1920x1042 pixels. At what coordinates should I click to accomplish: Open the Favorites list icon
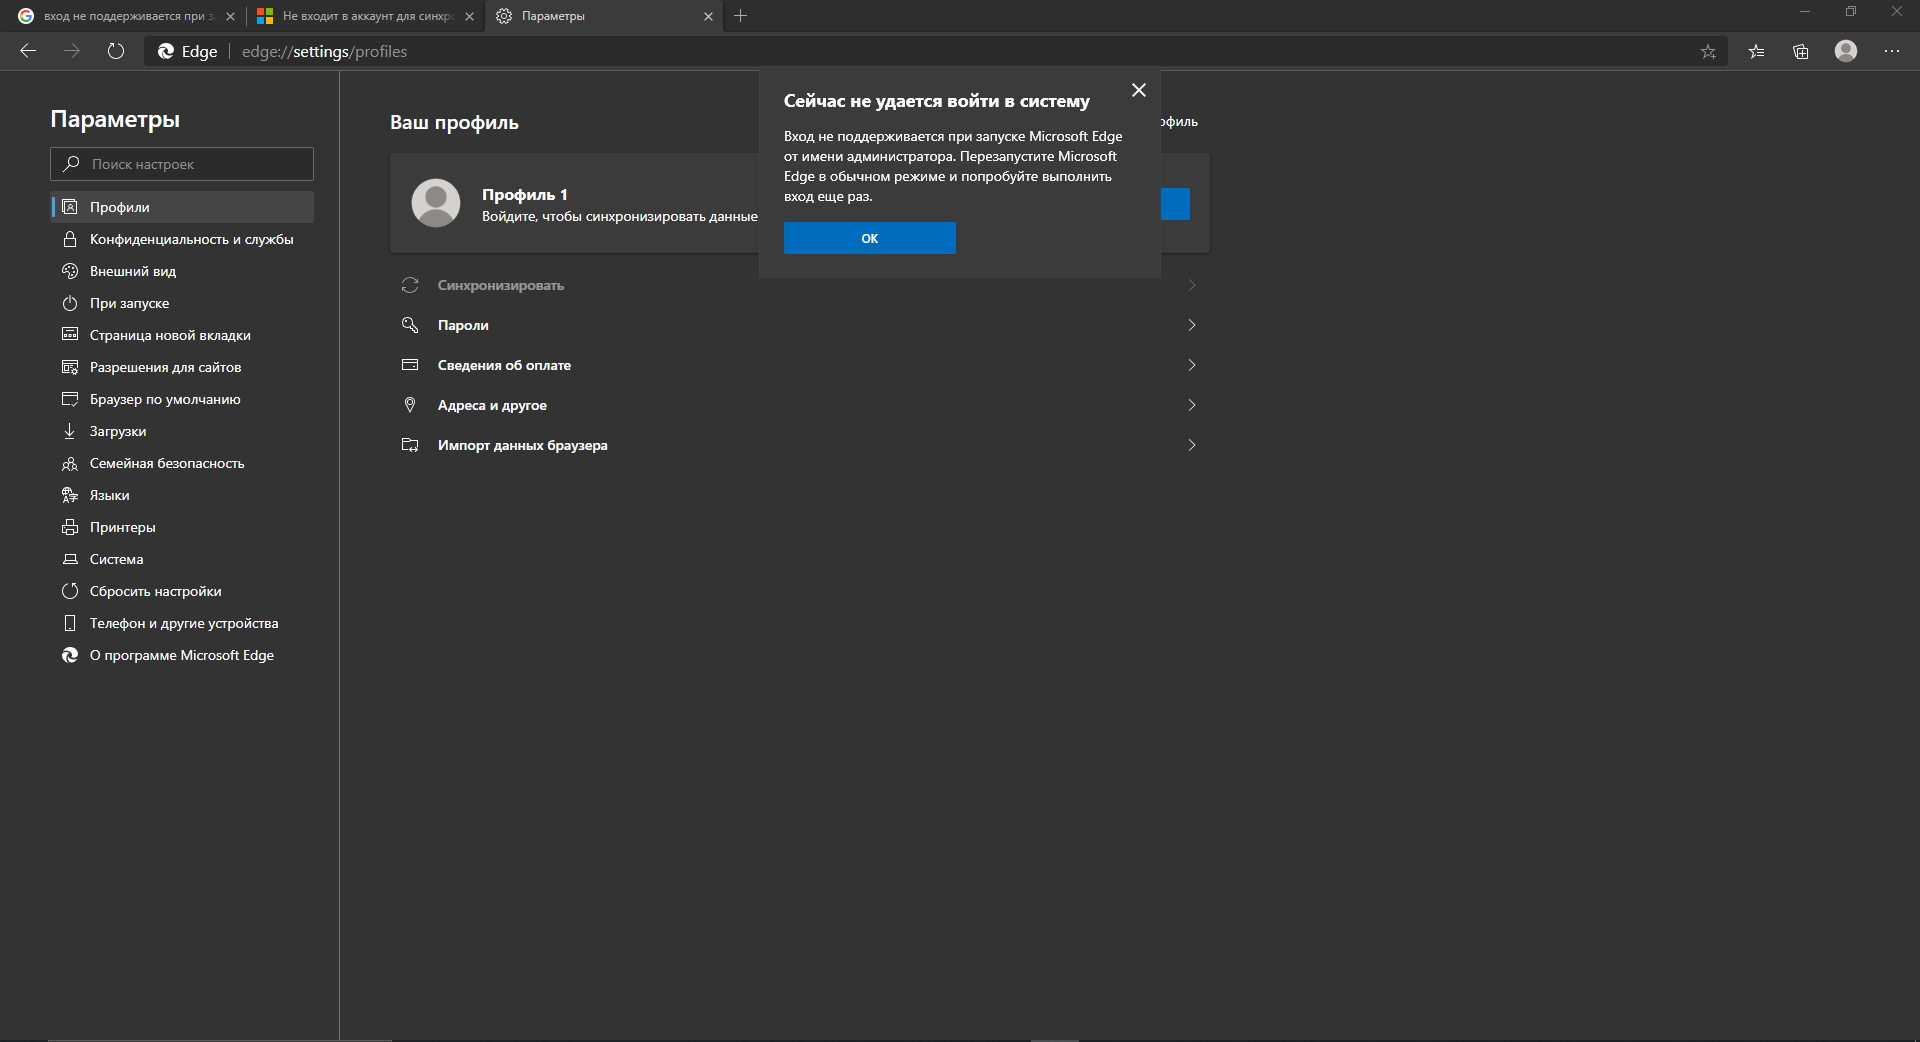(1756, 52)
